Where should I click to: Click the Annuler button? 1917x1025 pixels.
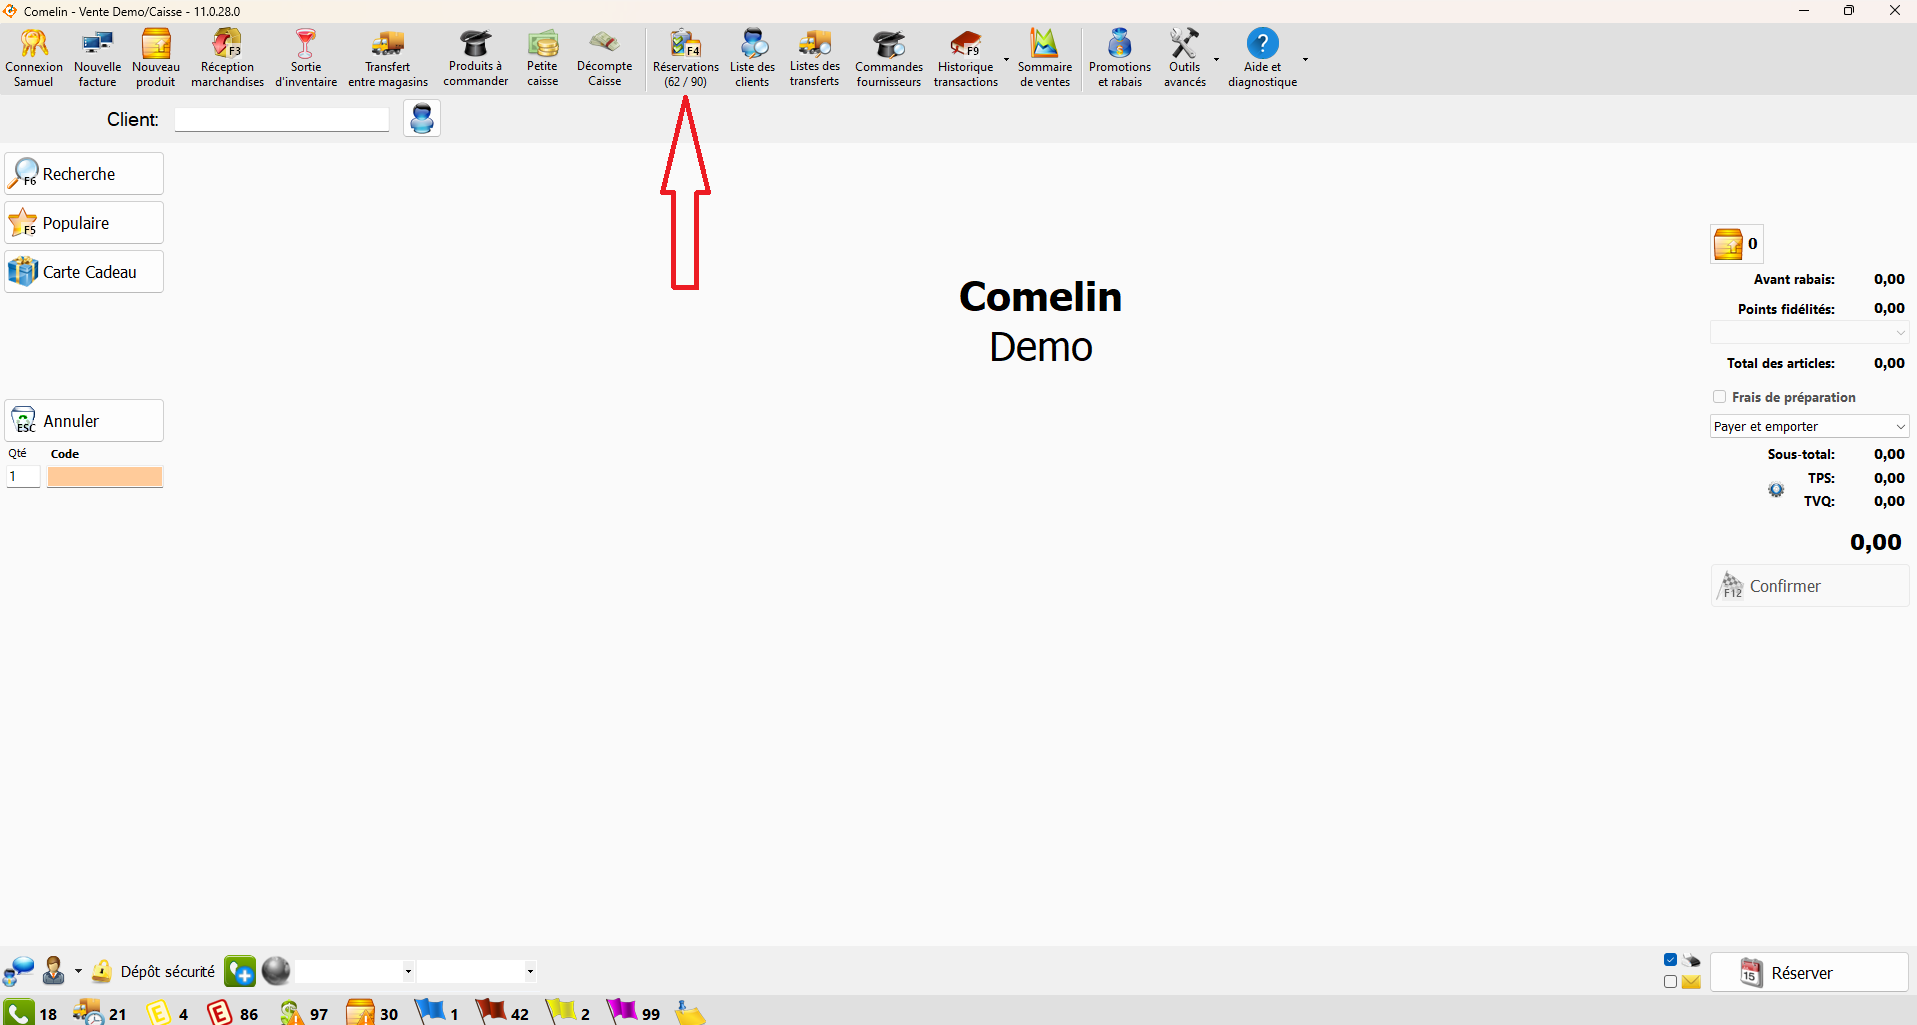click(x=84, y=421)
